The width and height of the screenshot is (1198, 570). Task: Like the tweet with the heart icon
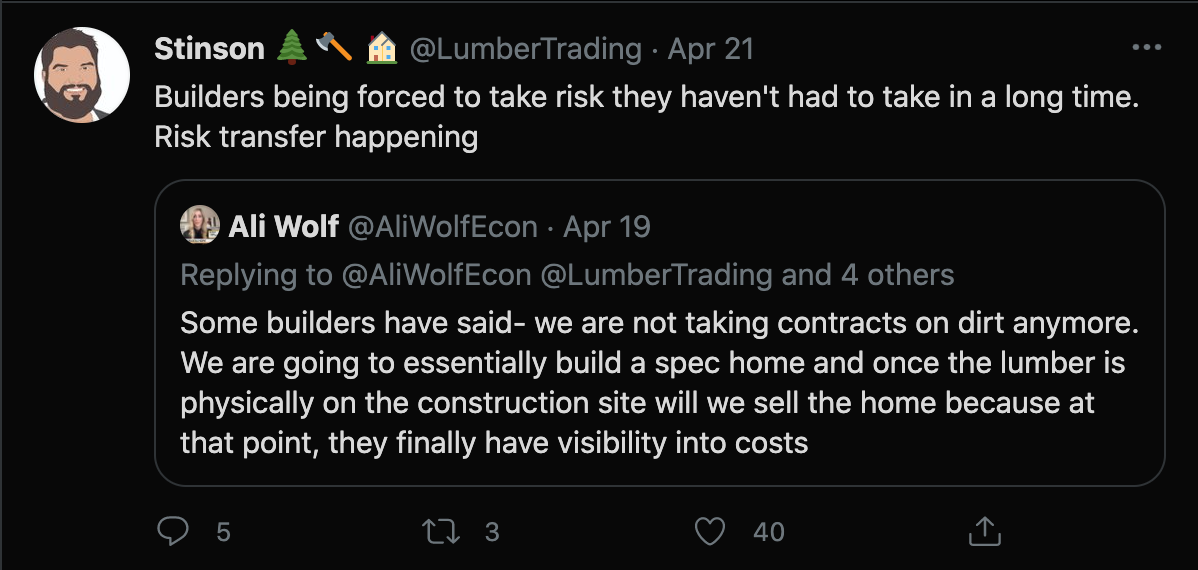709,531
